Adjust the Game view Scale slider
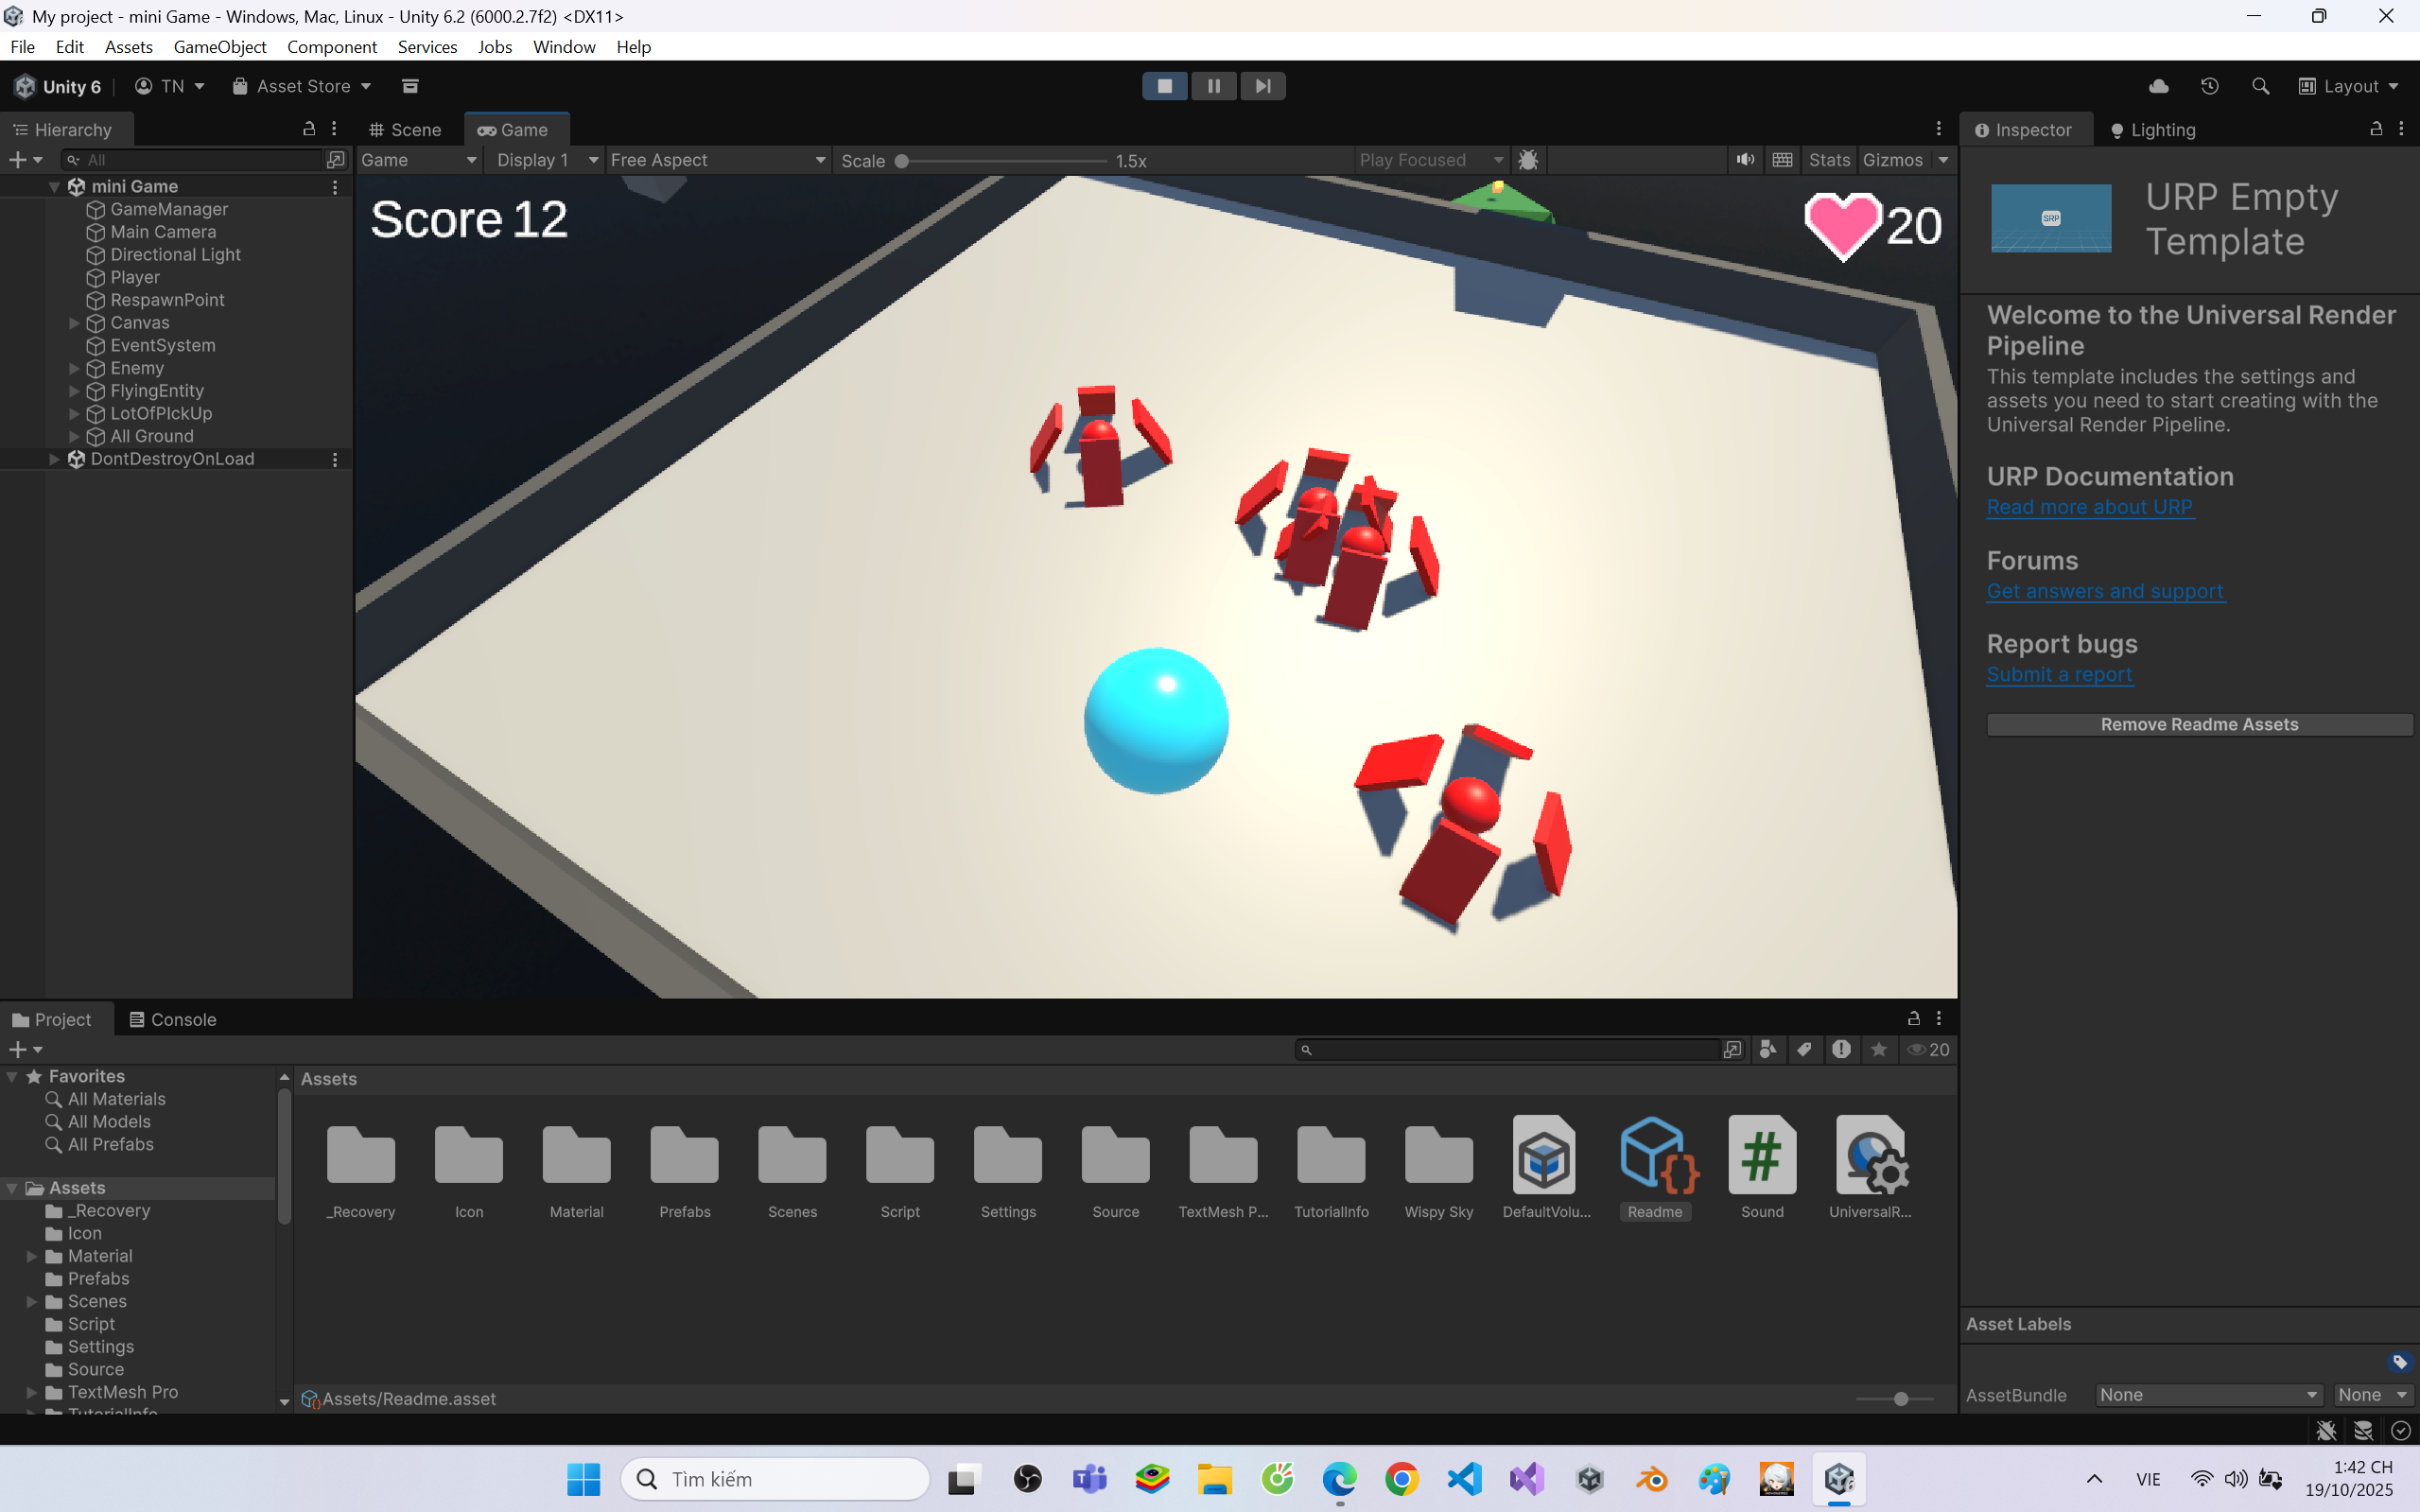The height and width of the screenshot is (1512, 2420). point(902,161)
